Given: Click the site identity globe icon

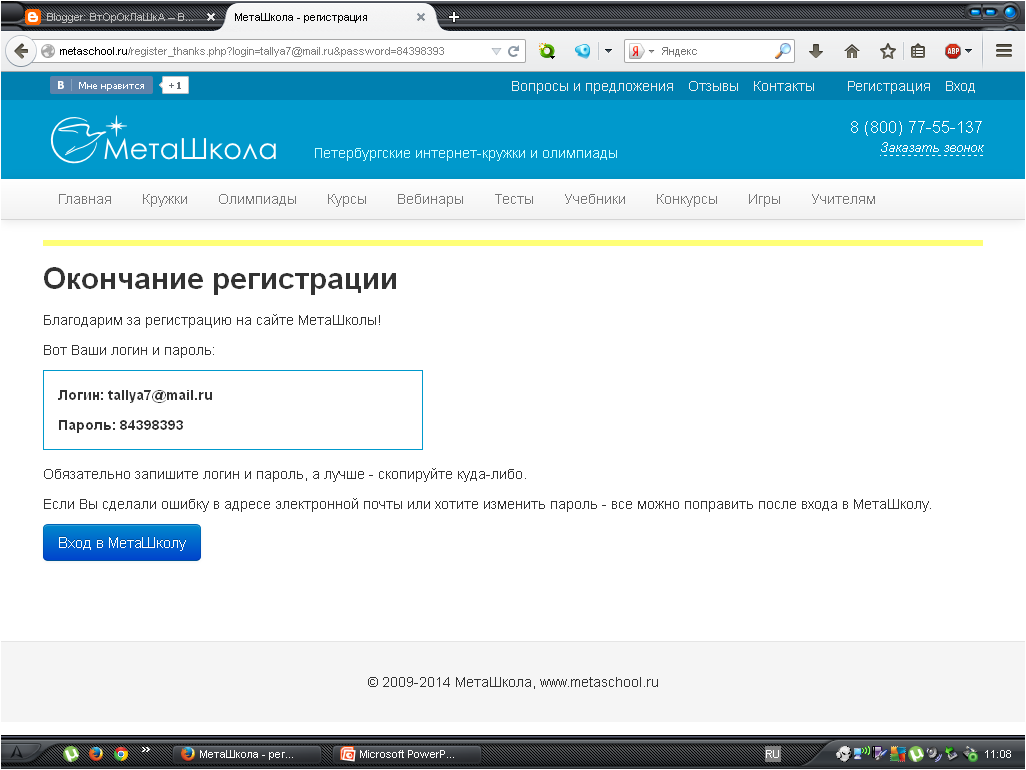Looking at the screenshot, I should (48, 51).
